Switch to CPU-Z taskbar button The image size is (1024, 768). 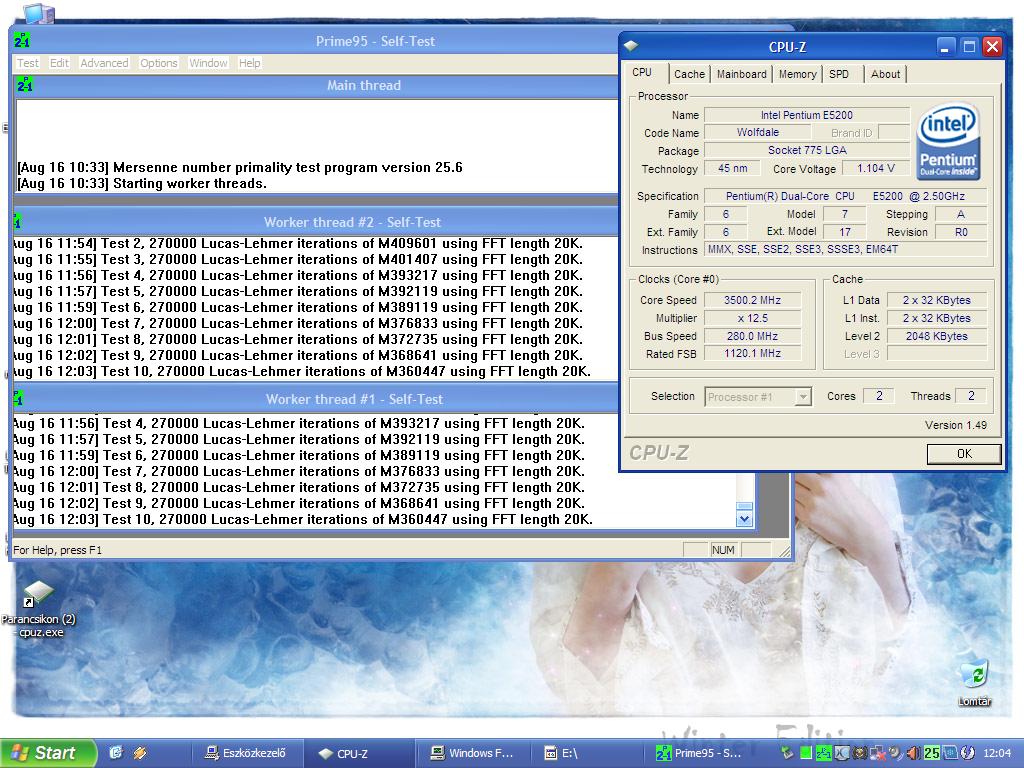tap(357, 753)
